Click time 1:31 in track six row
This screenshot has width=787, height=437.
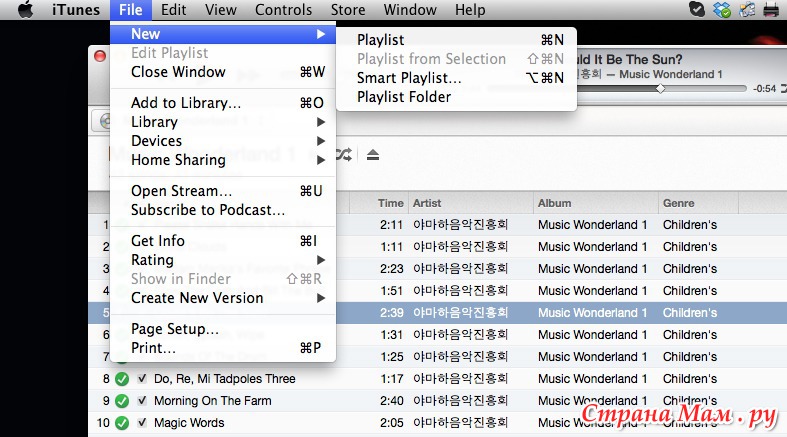click(x=391, y=335)
